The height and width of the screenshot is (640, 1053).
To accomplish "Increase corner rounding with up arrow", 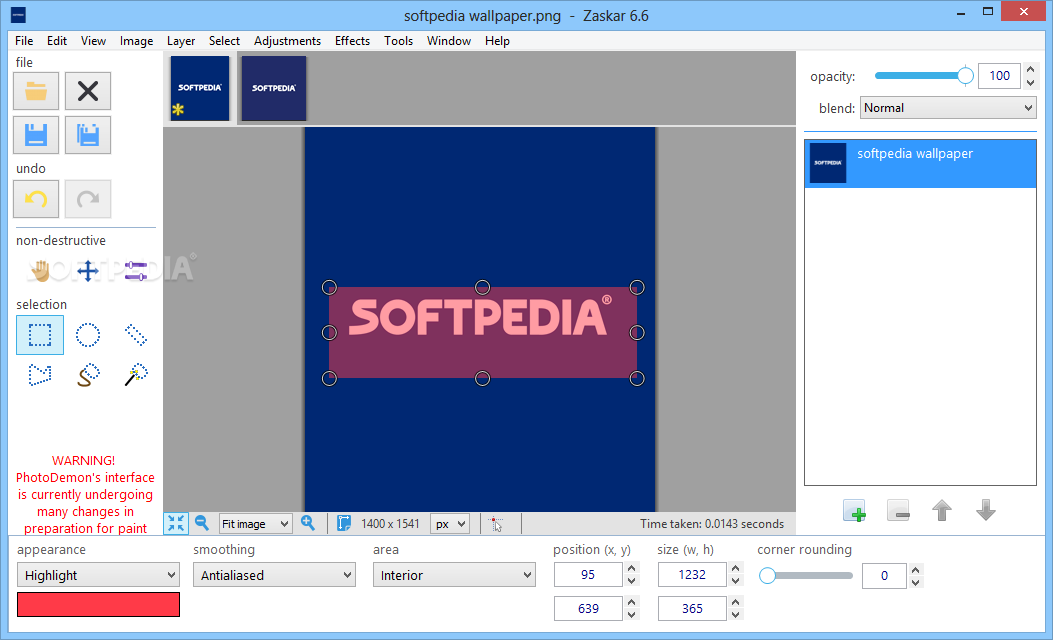I will (x=915, y=569).
